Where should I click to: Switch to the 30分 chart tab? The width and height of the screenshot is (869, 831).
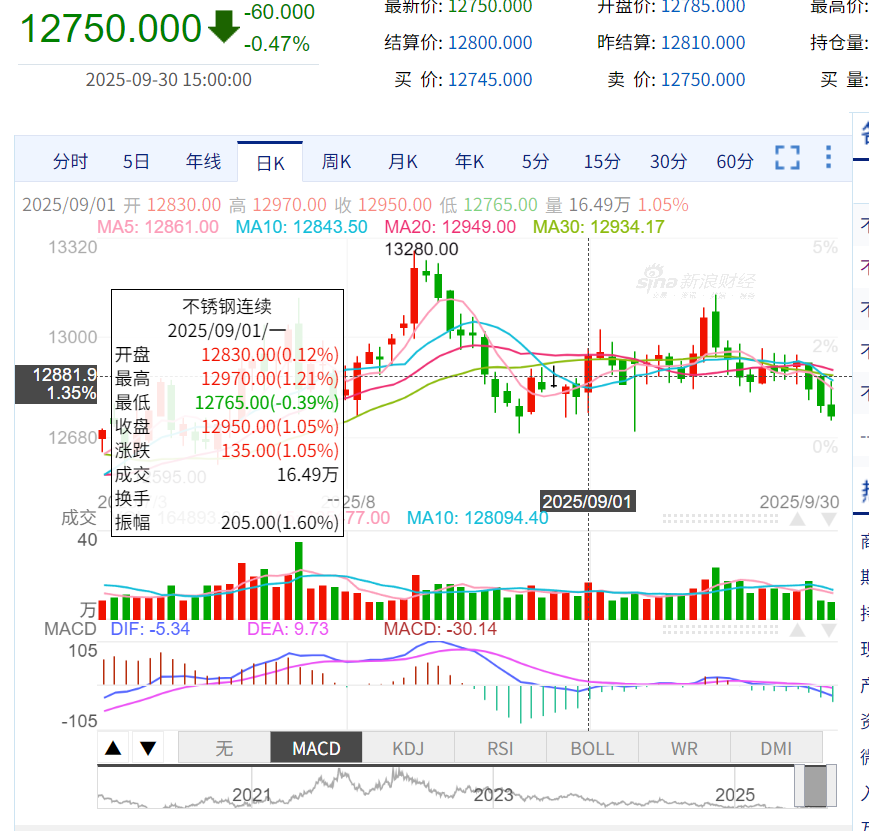pyautogui.click(x=668, y=162)
